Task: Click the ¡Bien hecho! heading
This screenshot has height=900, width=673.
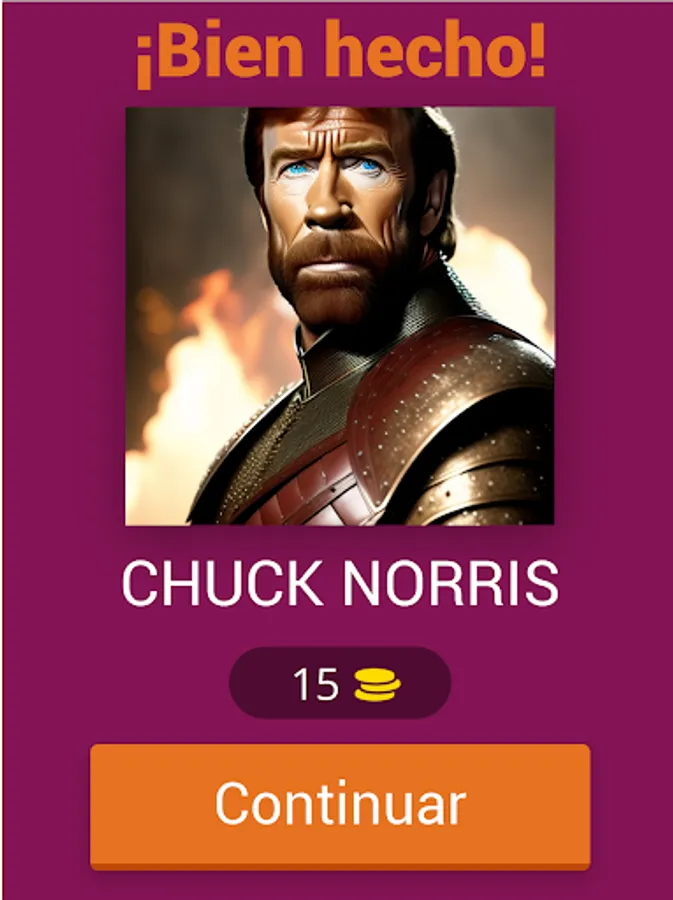Action: pyautogui.click(x=340, y=50)
